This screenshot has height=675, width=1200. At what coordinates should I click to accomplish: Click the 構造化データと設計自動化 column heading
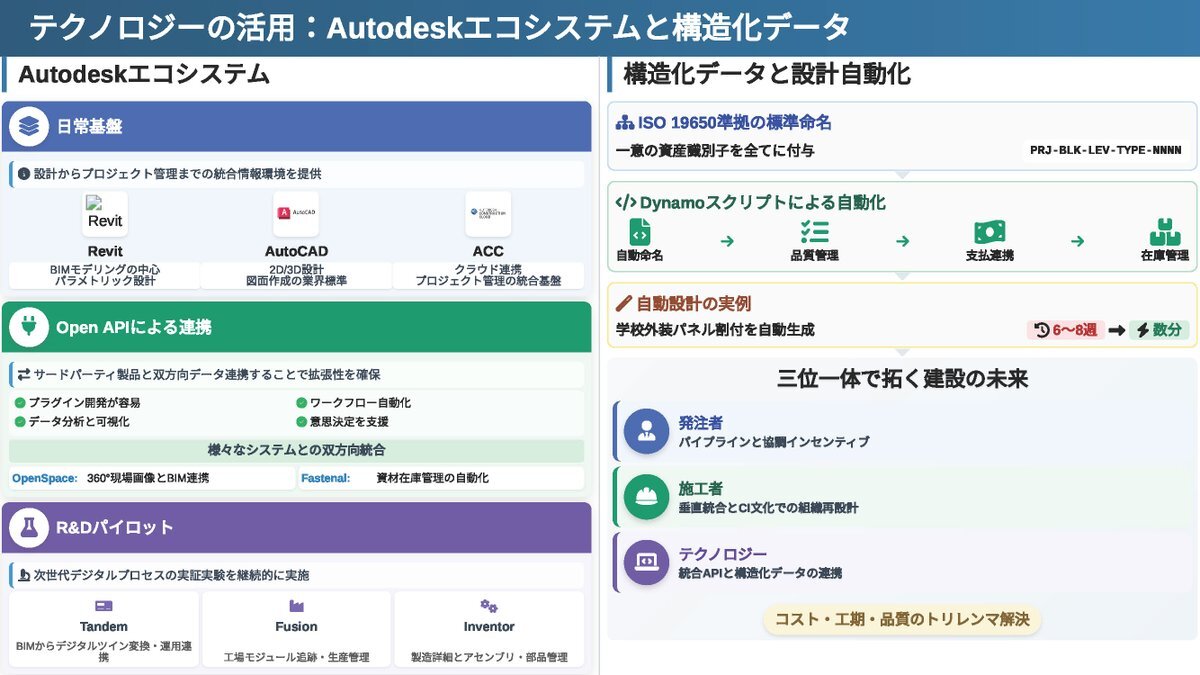767,76
